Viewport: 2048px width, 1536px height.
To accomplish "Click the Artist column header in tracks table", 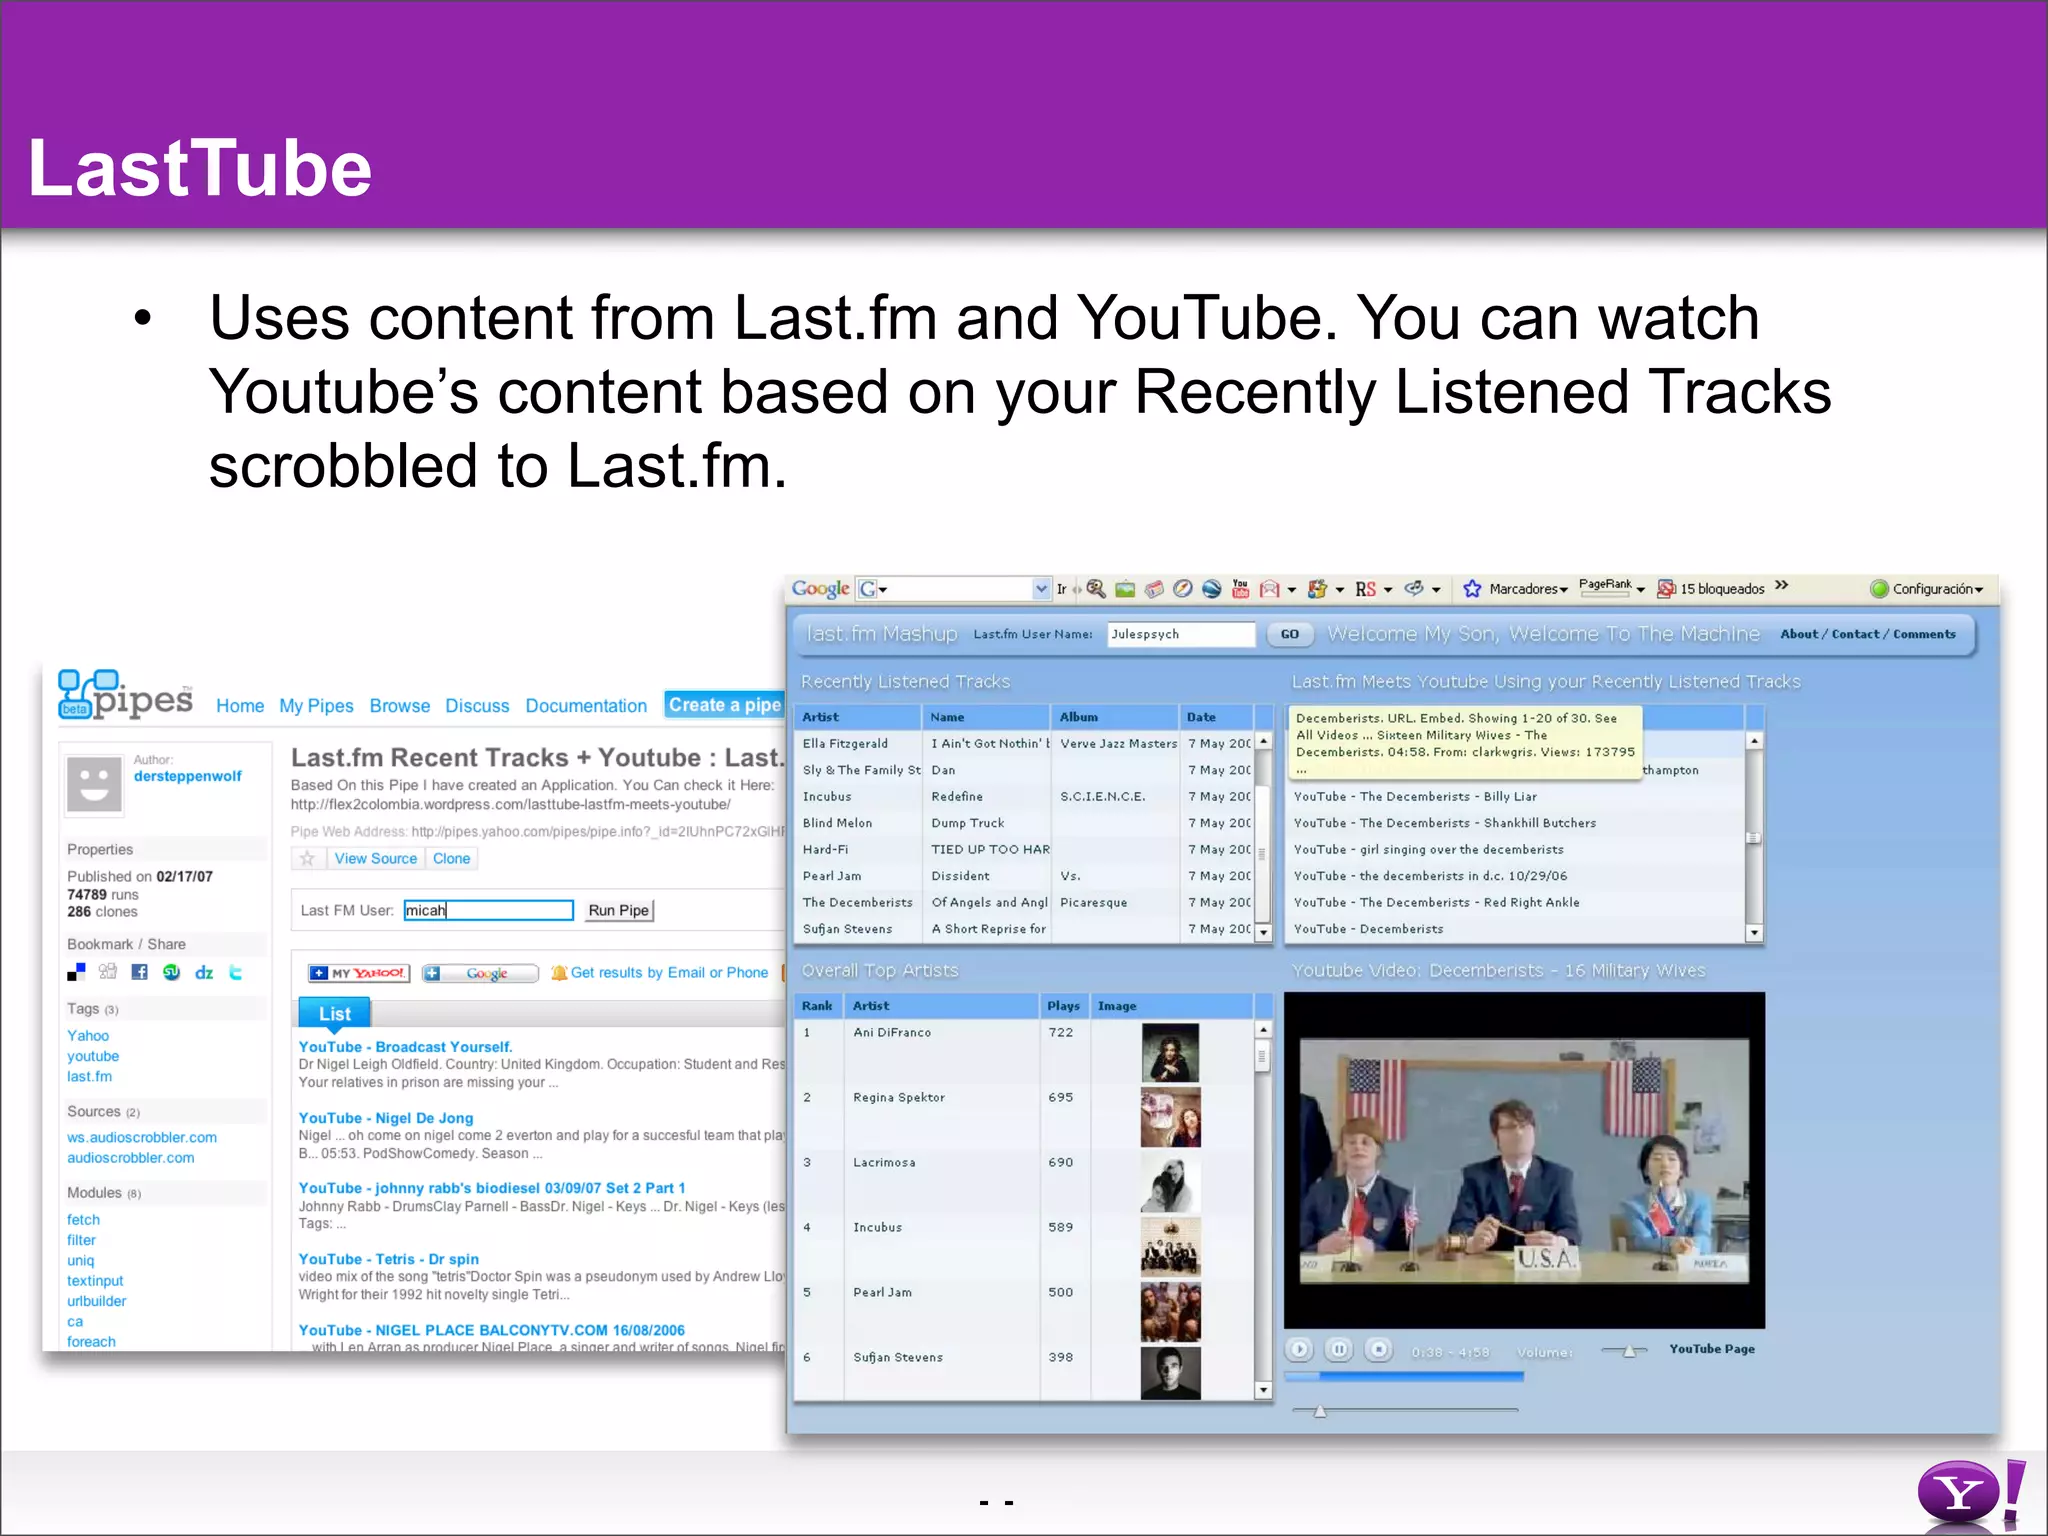I will pyautogui.click(x=857, y=717).
